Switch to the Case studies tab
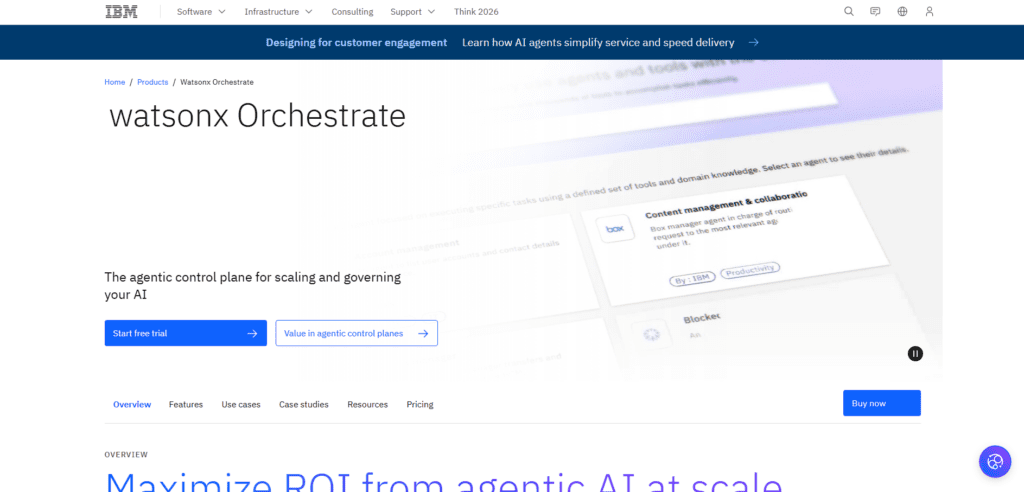This screenshot has height=492, width=1024. tap(304, 404)
